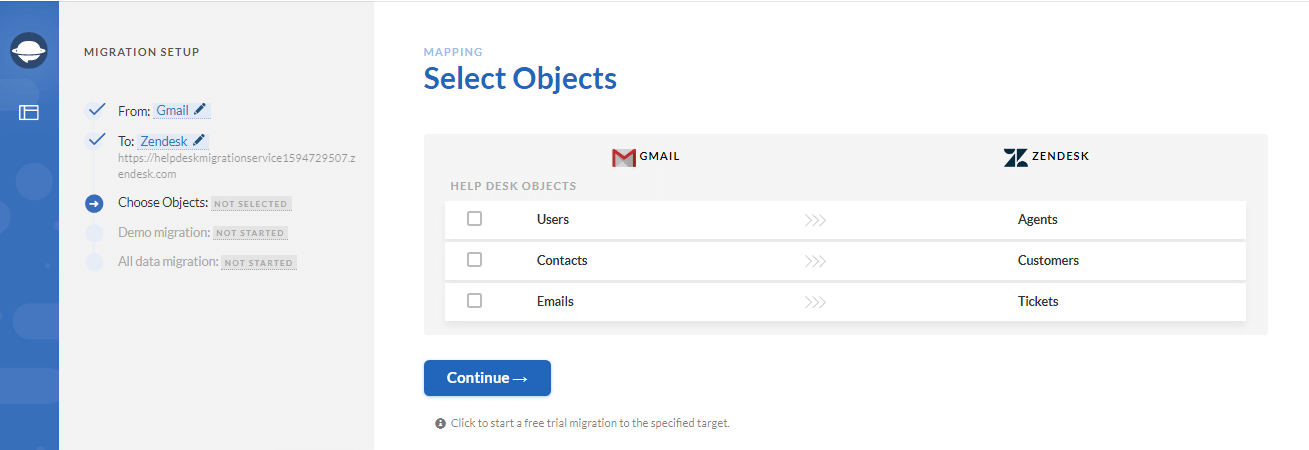
Task: Click arrows between Emails and Tickets
Action: click(x=815, y=302)
